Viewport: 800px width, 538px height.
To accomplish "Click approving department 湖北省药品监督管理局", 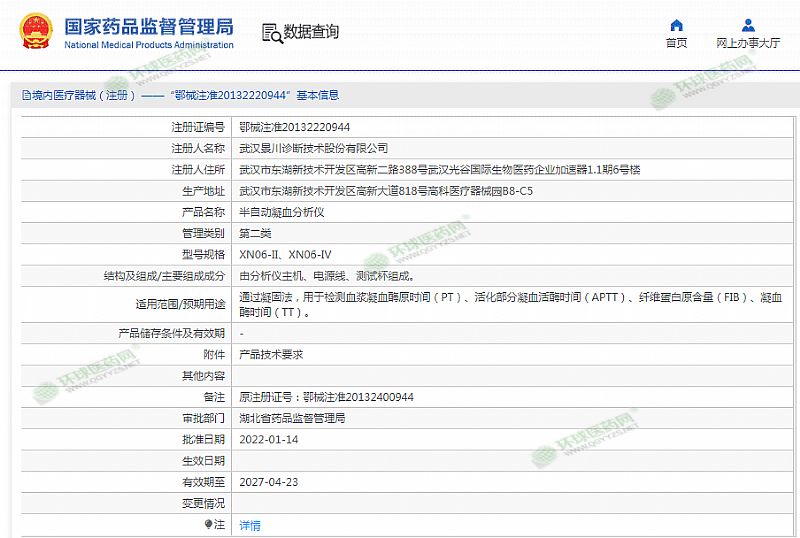I will [x=293, y=418].
